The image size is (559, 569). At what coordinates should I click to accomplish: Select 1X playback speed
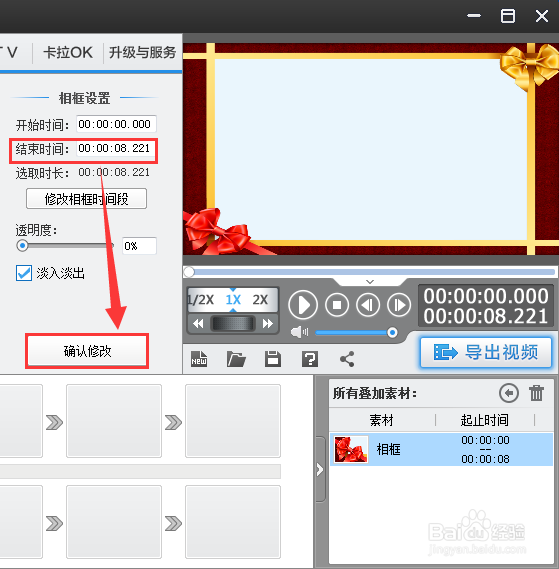233,300
